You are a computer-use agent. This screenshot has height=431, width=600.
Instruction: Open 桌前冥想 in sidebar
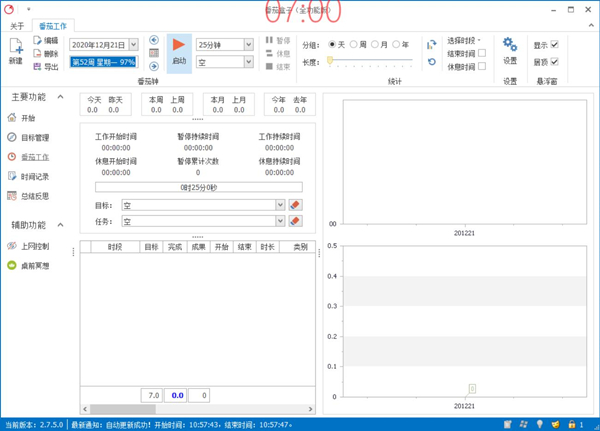pos(34,266)
